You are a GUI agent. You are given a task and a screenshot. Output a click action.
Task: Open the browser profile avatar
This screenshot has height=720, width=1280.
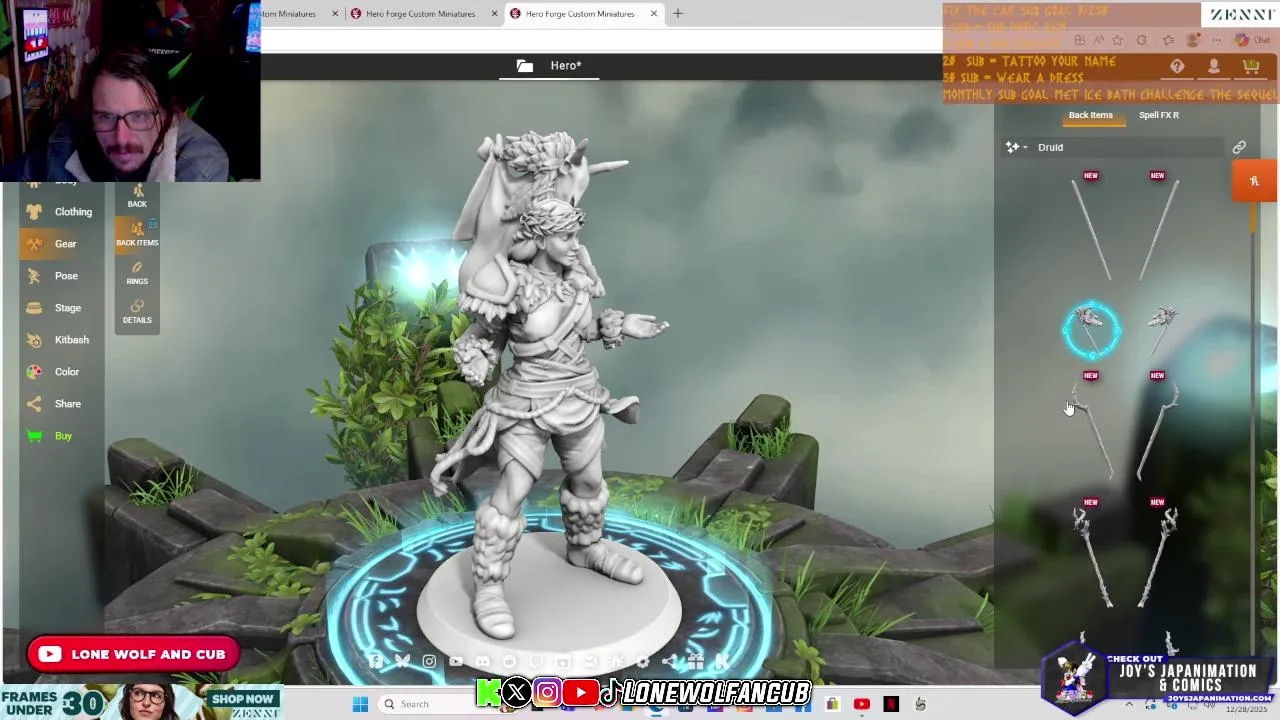tap(1193, 40)
